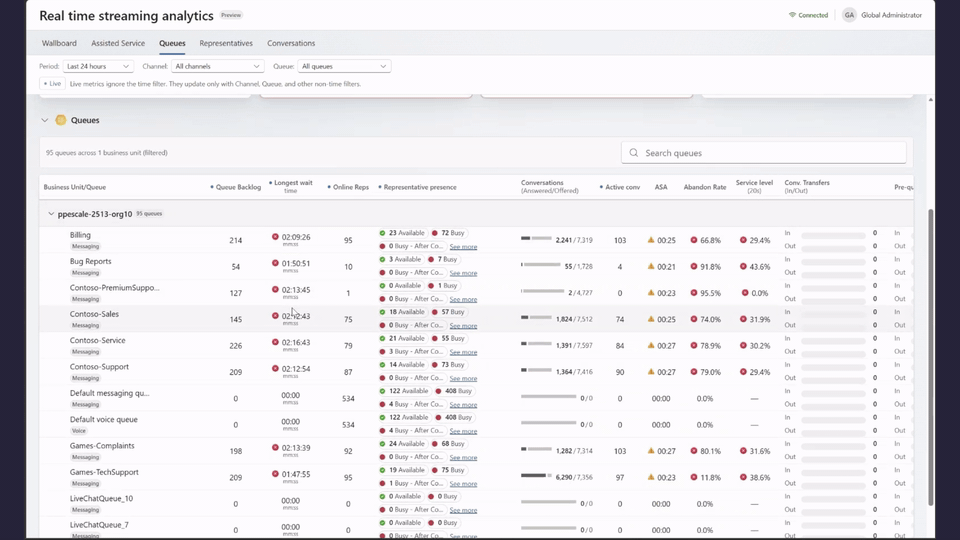This screenshot has width=960, height=540.
Task: Click Games-TechSupport longest wait red alert icon
Action: pyautogui.click(x=276, y=473)
